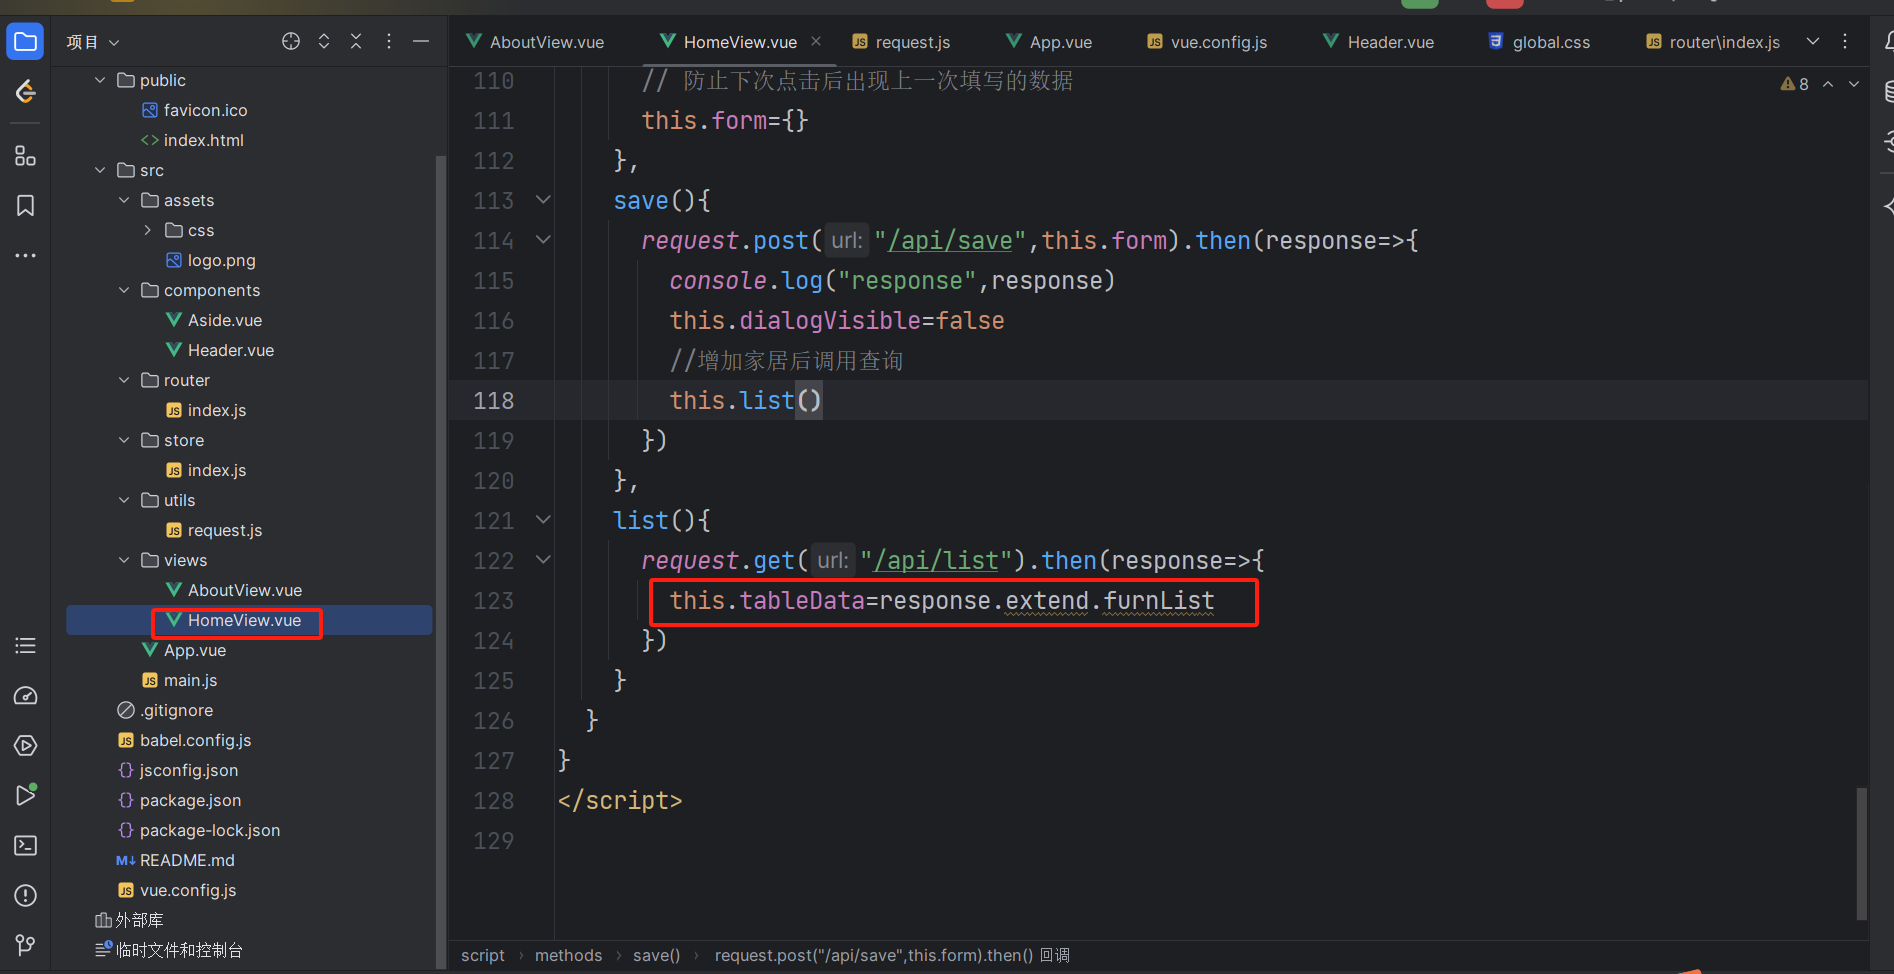
Task: Switch to the Header.vue tab
Action: [x=1378, y=42]
